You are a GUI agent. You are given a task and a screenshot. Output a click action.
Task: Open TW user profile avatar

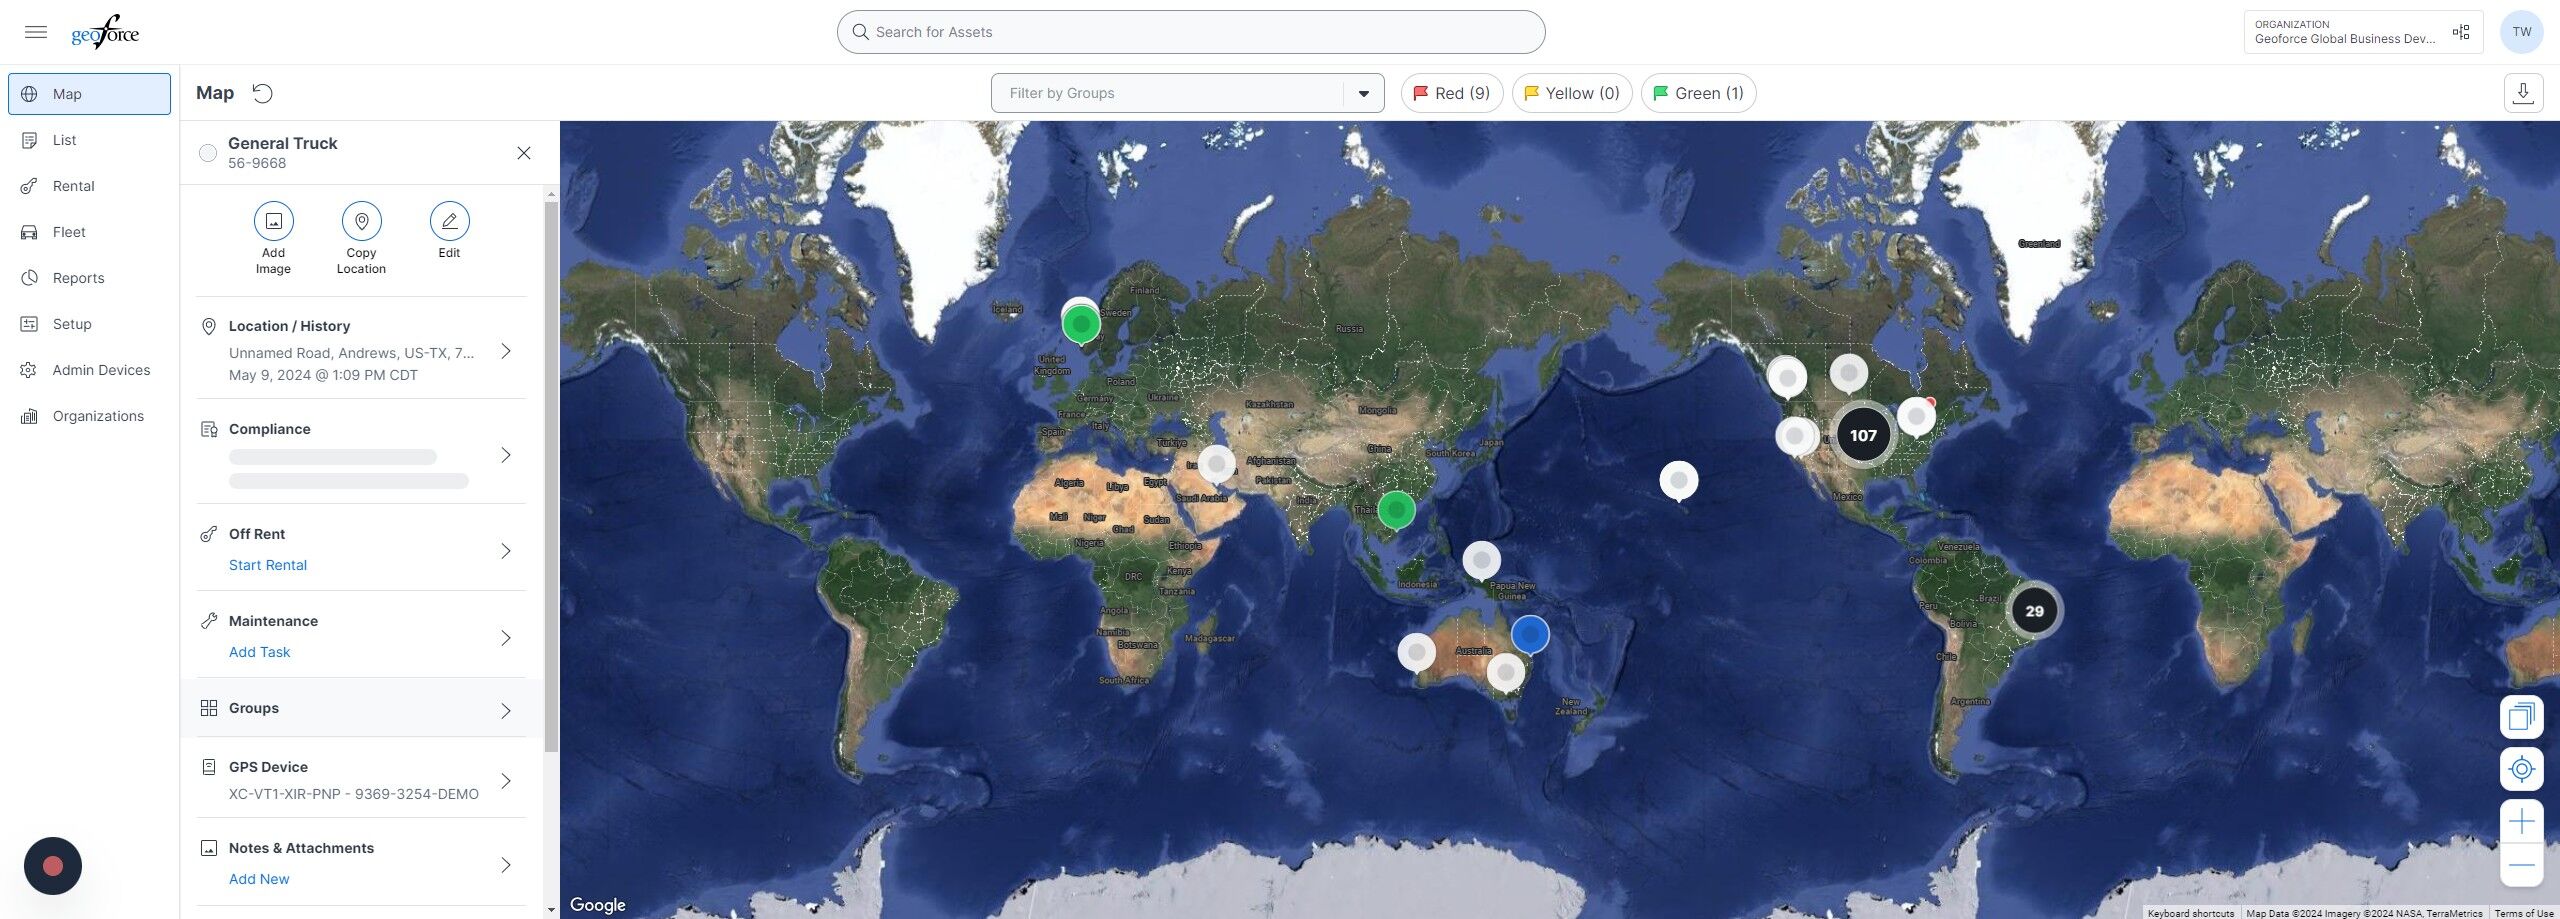tap(2522, 32)
